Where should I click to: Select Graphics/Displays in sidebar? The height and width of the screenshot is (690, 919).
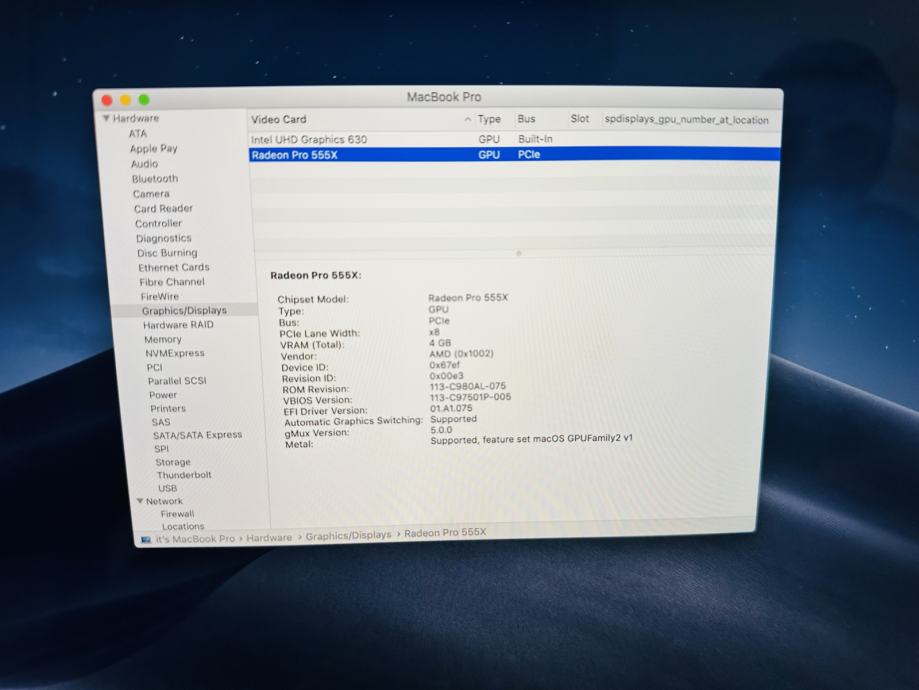coord(184,310)
